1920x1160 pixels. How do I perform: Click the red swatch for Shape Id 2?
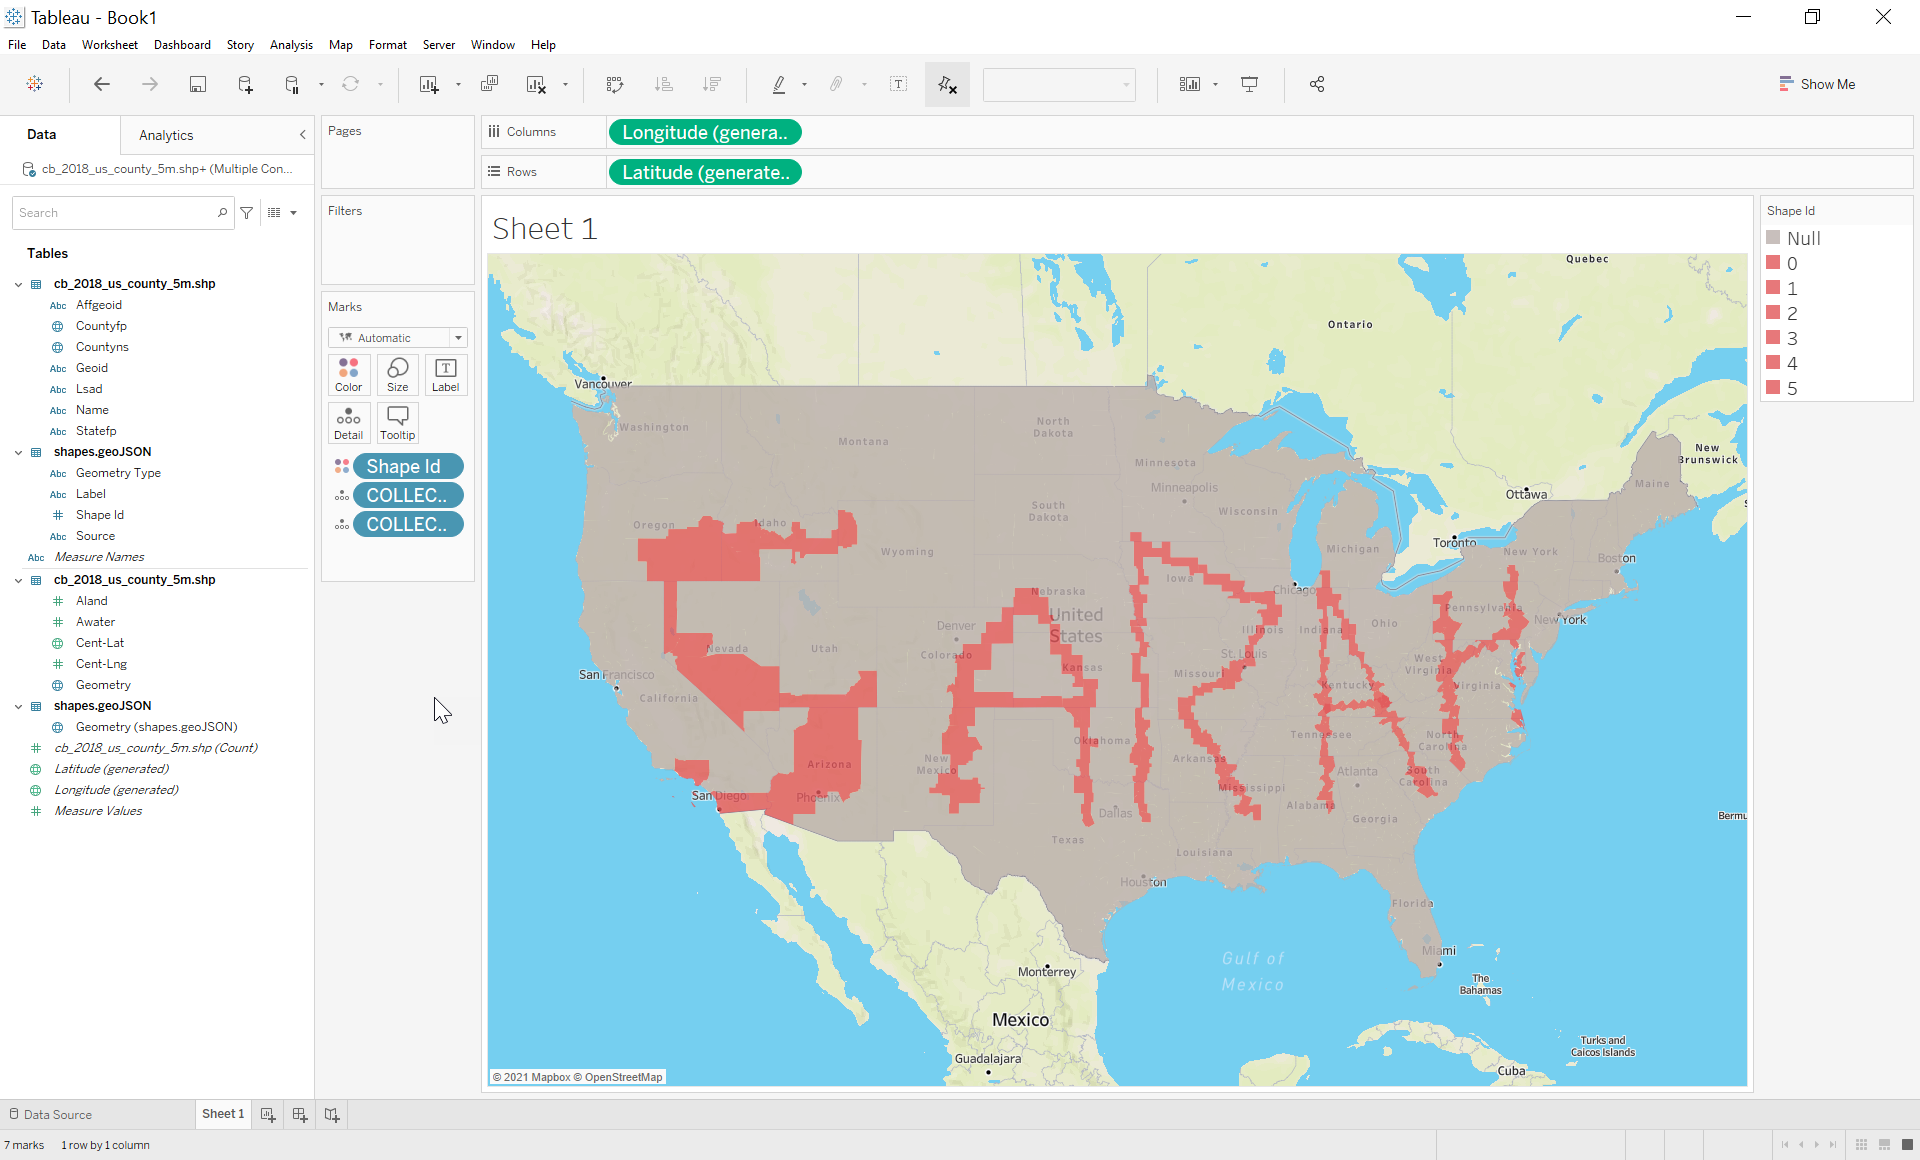point(1774,313)
